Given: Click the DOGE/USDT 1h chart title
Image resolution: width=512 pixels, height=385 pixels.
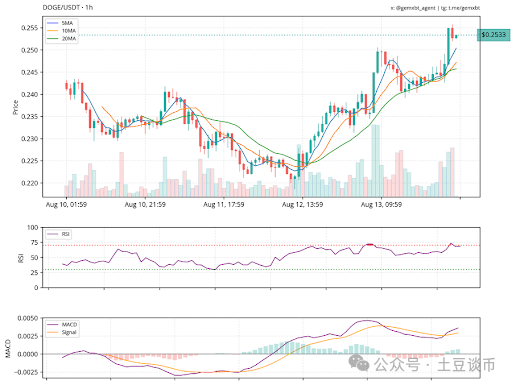Looking at the screenshot, I should pos(68,7).
